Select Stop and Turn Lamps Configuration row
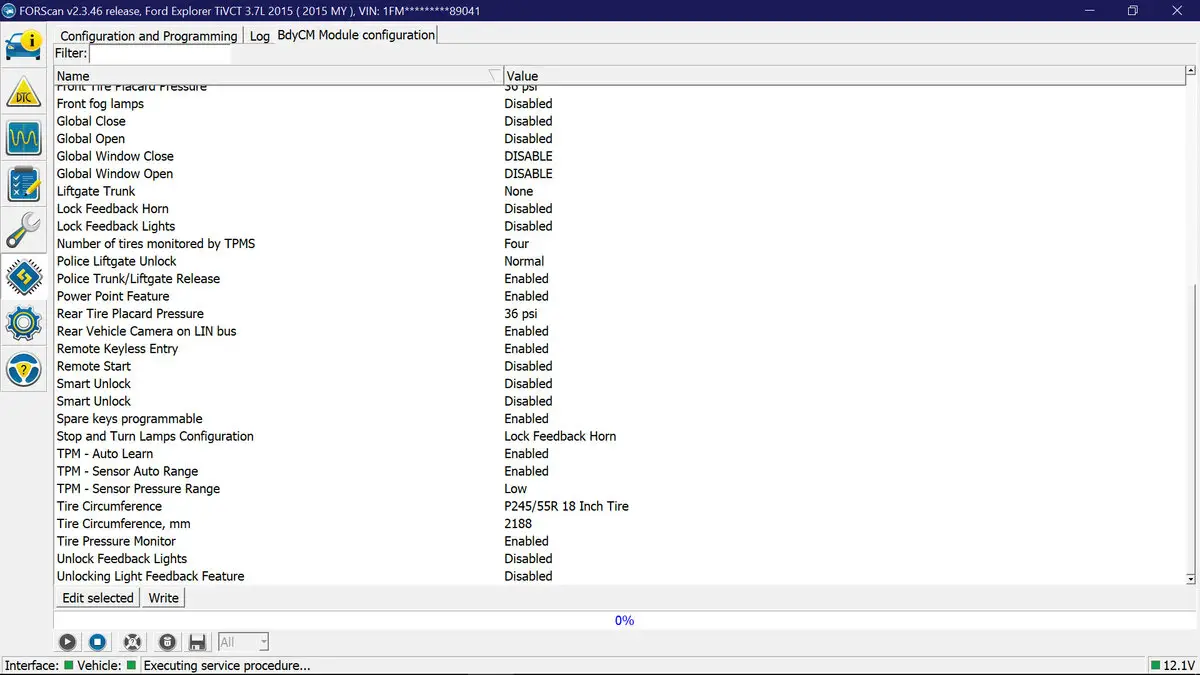 tap(618, 436)
